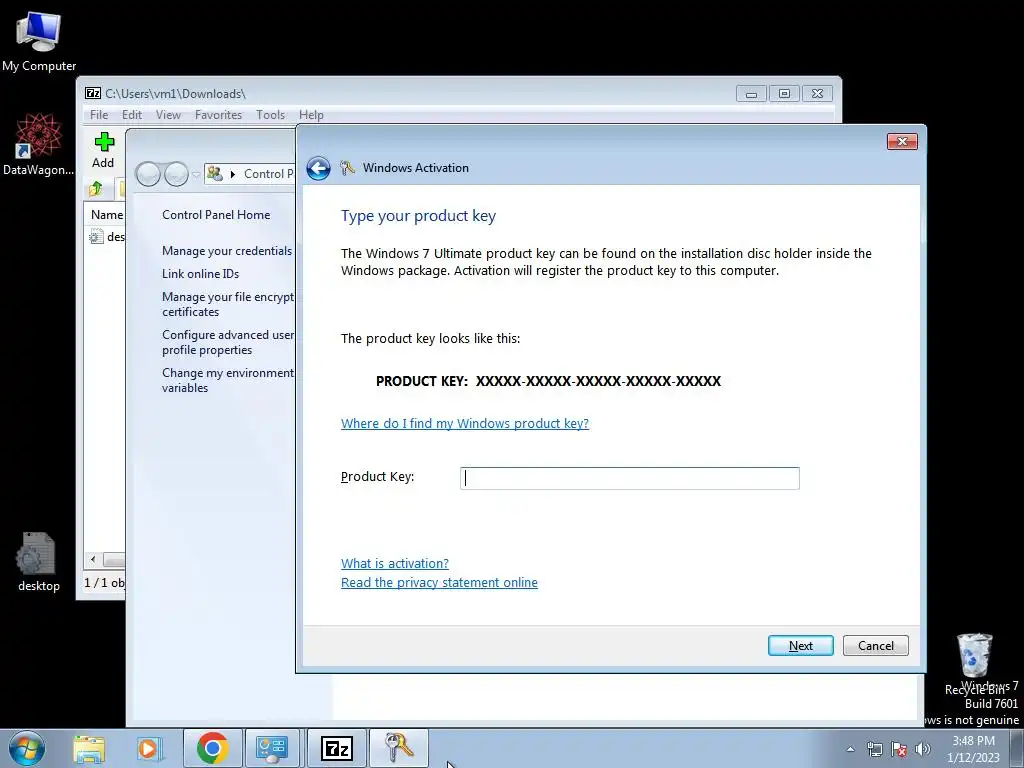Open the Edit menu in 7-Zip
Screen dimensions: 1024x768
(x=132, y=115)
